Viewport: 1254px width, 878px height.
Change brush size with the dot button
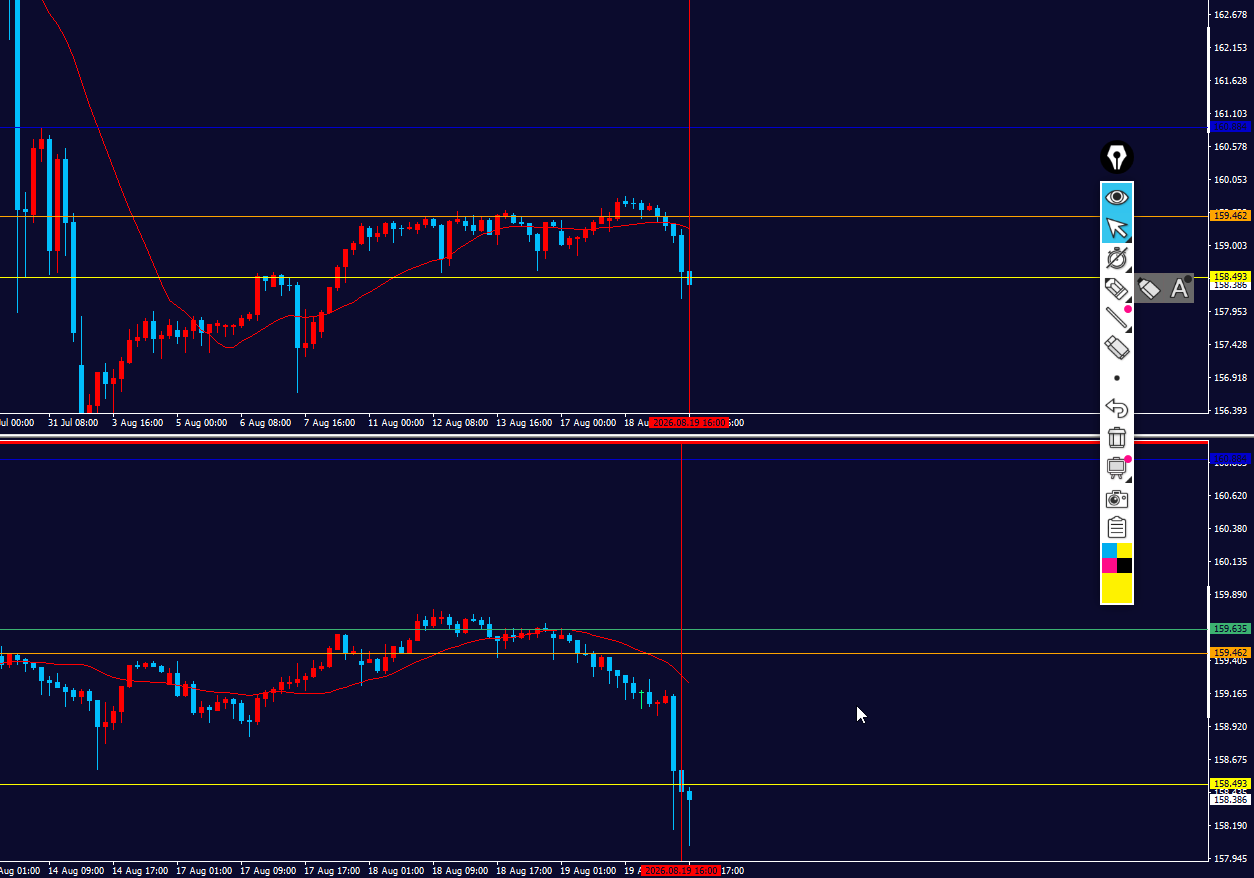pyautogui.click(x=1116, y=378)
